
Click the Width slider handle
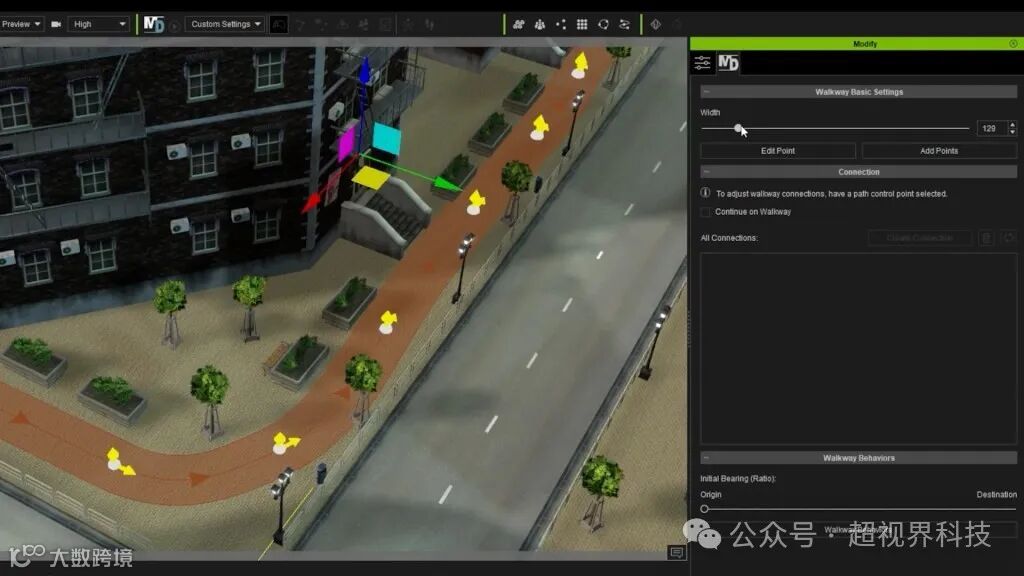(738, 128)
